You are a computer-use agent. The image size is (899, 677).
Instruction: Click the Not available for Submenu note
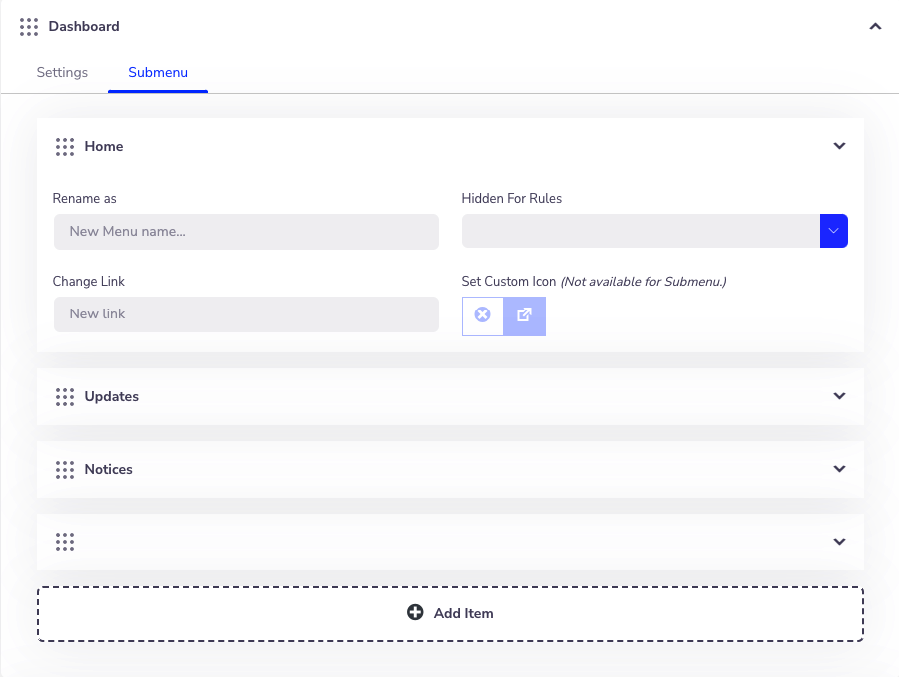tap(643, 281)
